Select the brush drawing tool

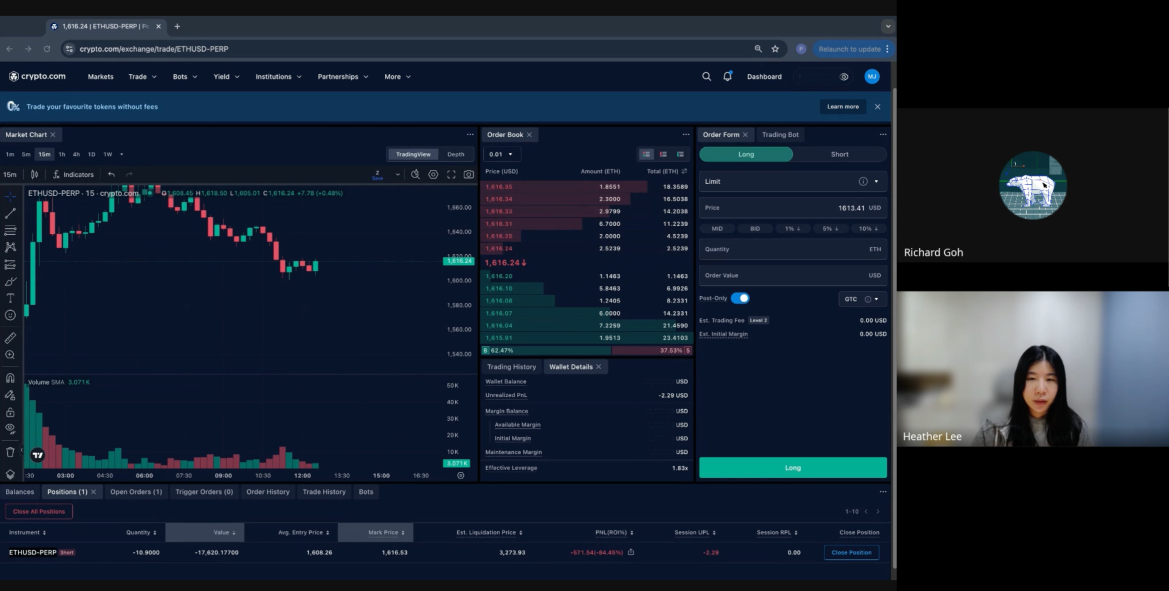tap(10, 282)
